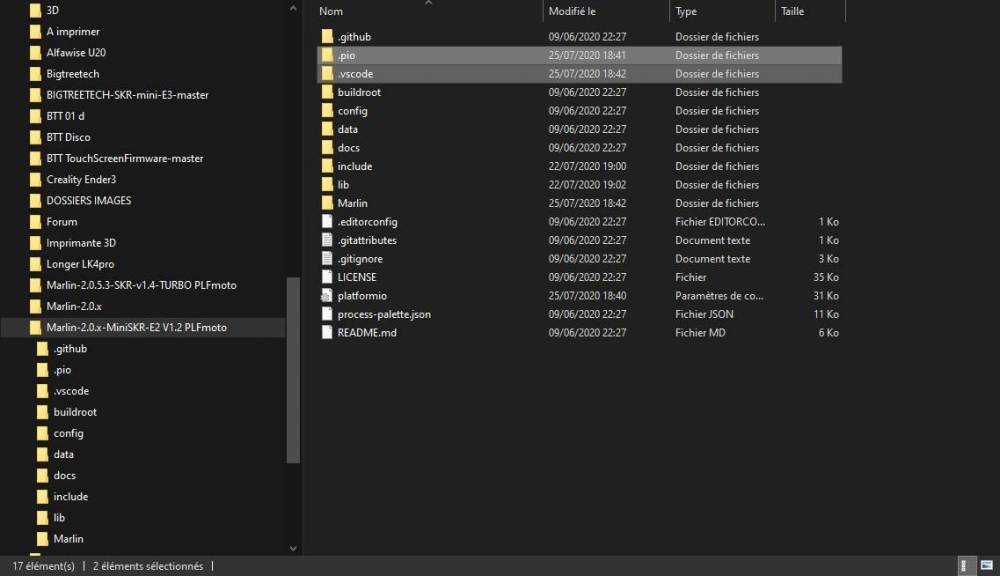Select Imprimante 3D tree folder
1000x576 pixels.
click(81, 242)
